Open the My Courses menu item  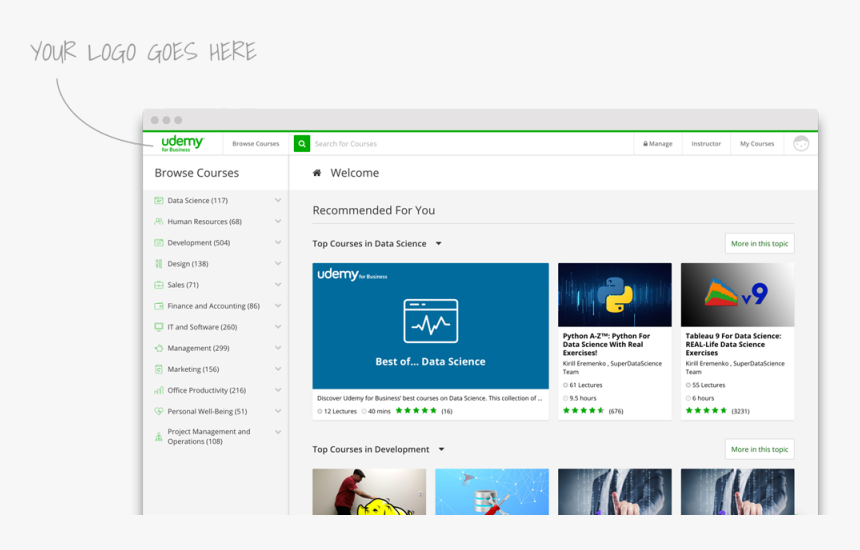(757, 144)
